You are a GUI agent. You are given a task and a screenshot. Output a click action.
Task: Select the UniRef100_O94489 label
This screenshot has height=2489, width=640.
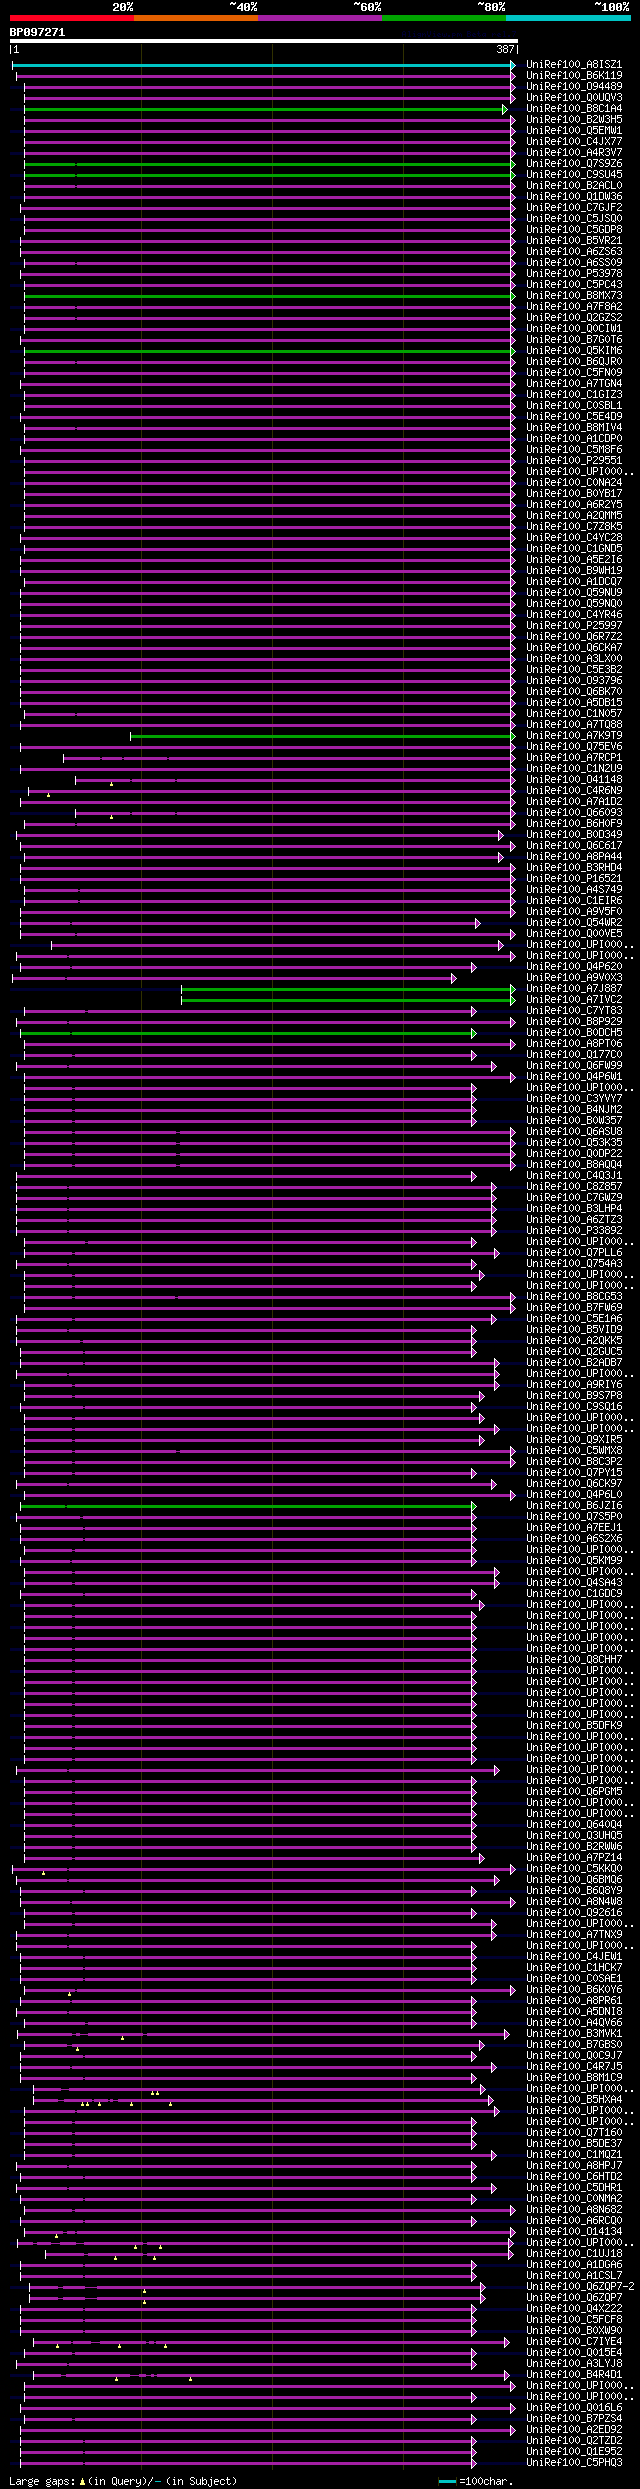[574, 87]
